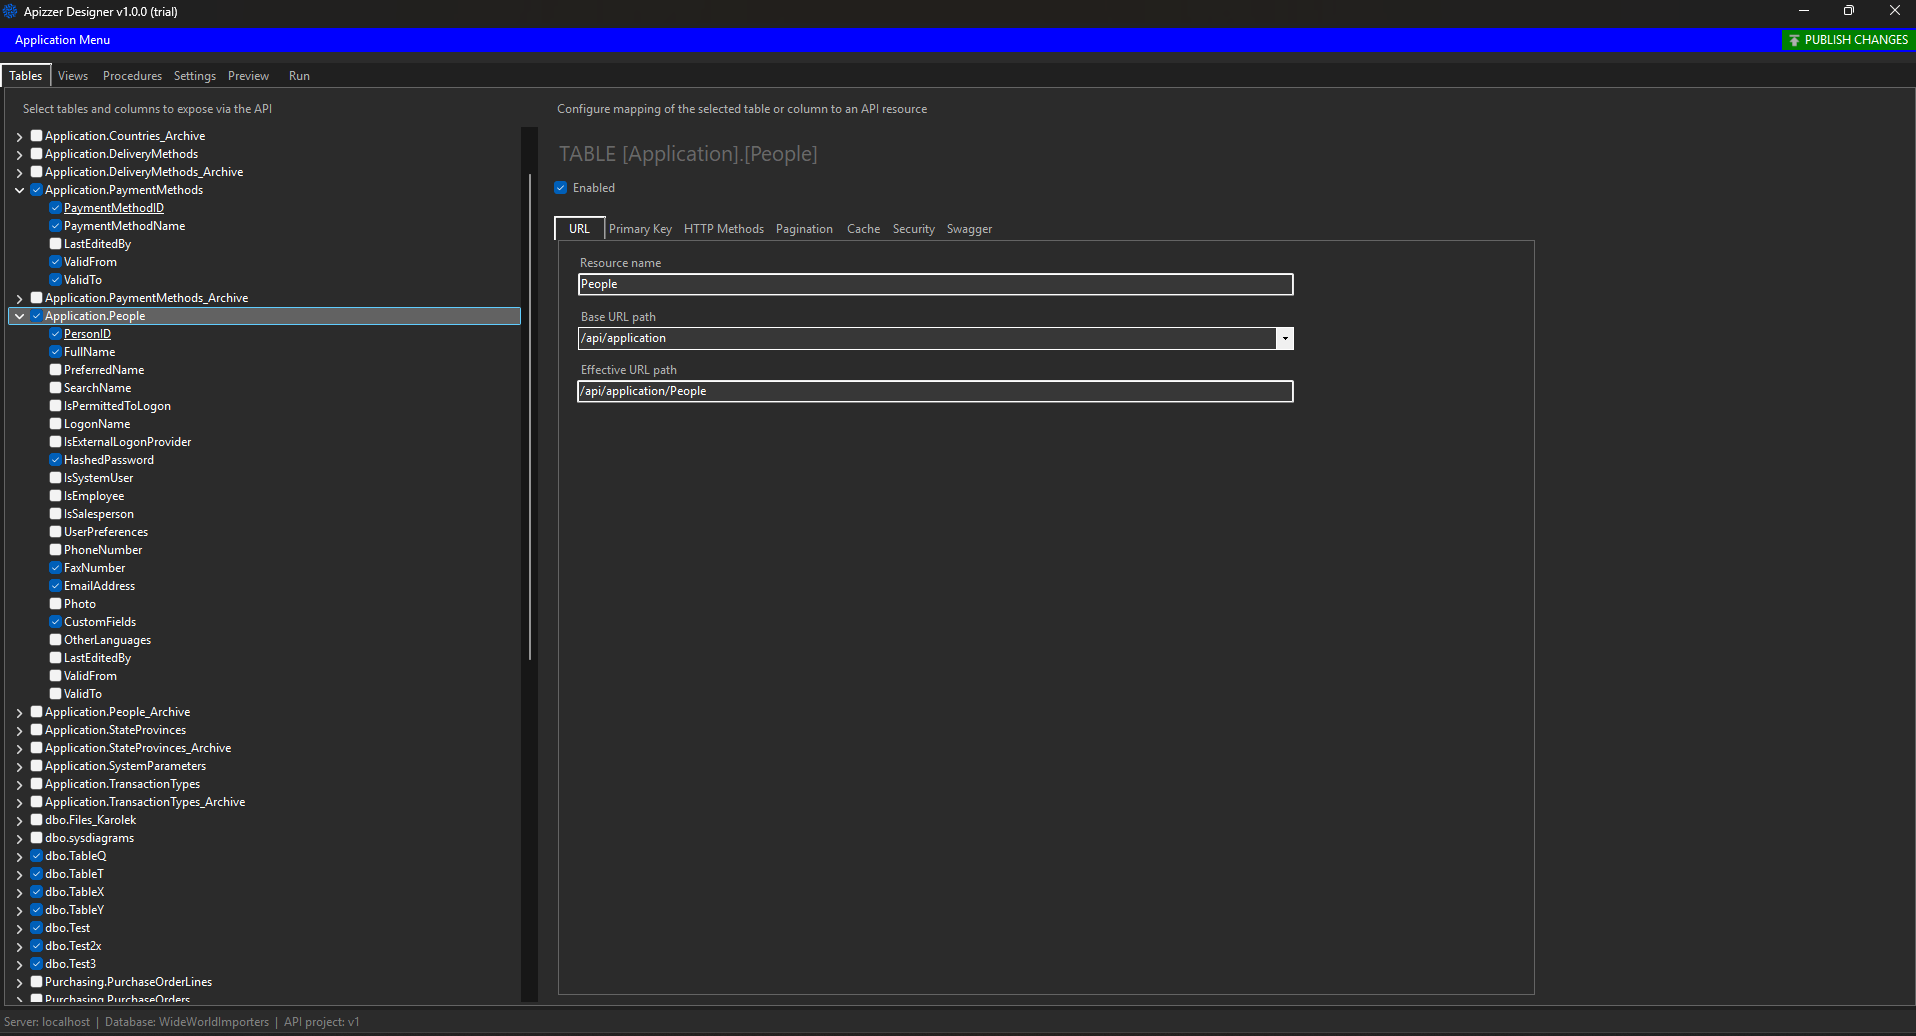Uncheck the Application.People table checkbox

[36, 316]
